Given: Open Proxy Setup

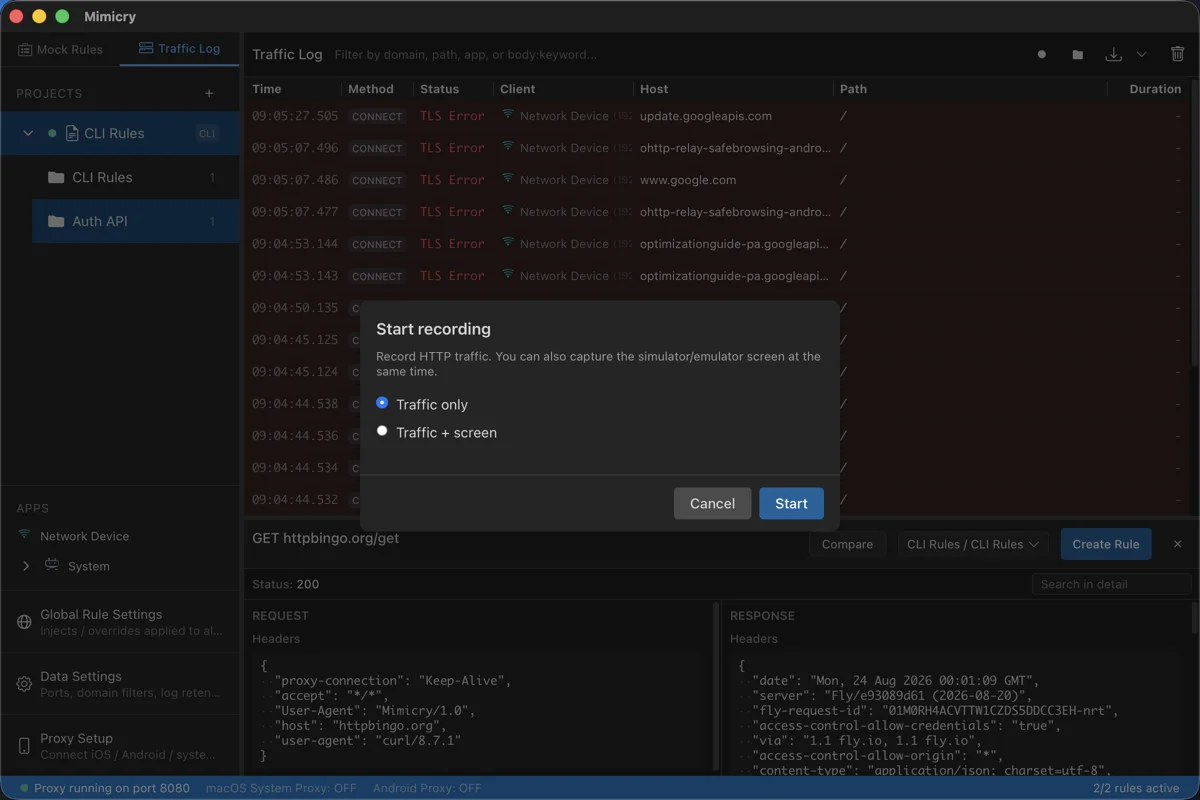Looking at the screenshot, I should pyautogui.click(x=120, y=746).
